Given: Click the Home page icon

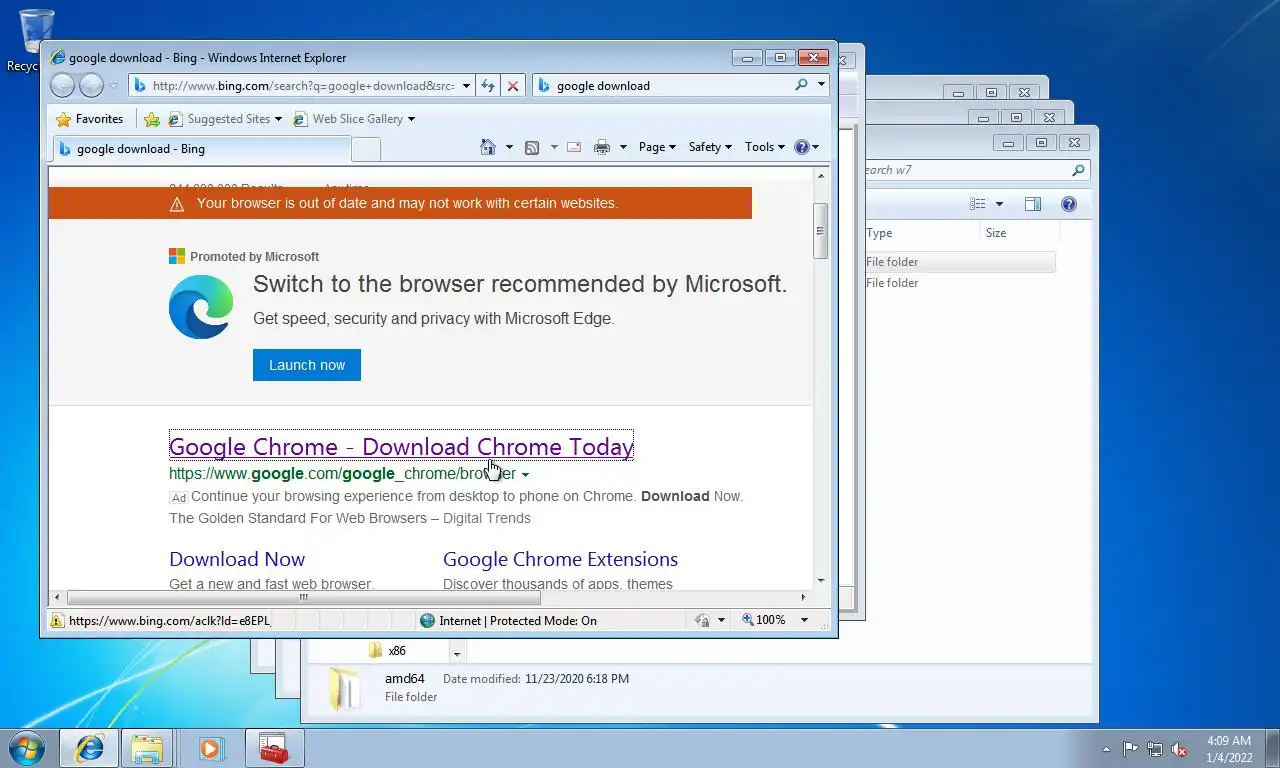Looking at the screenshot, I should click(x=488, y=147).
